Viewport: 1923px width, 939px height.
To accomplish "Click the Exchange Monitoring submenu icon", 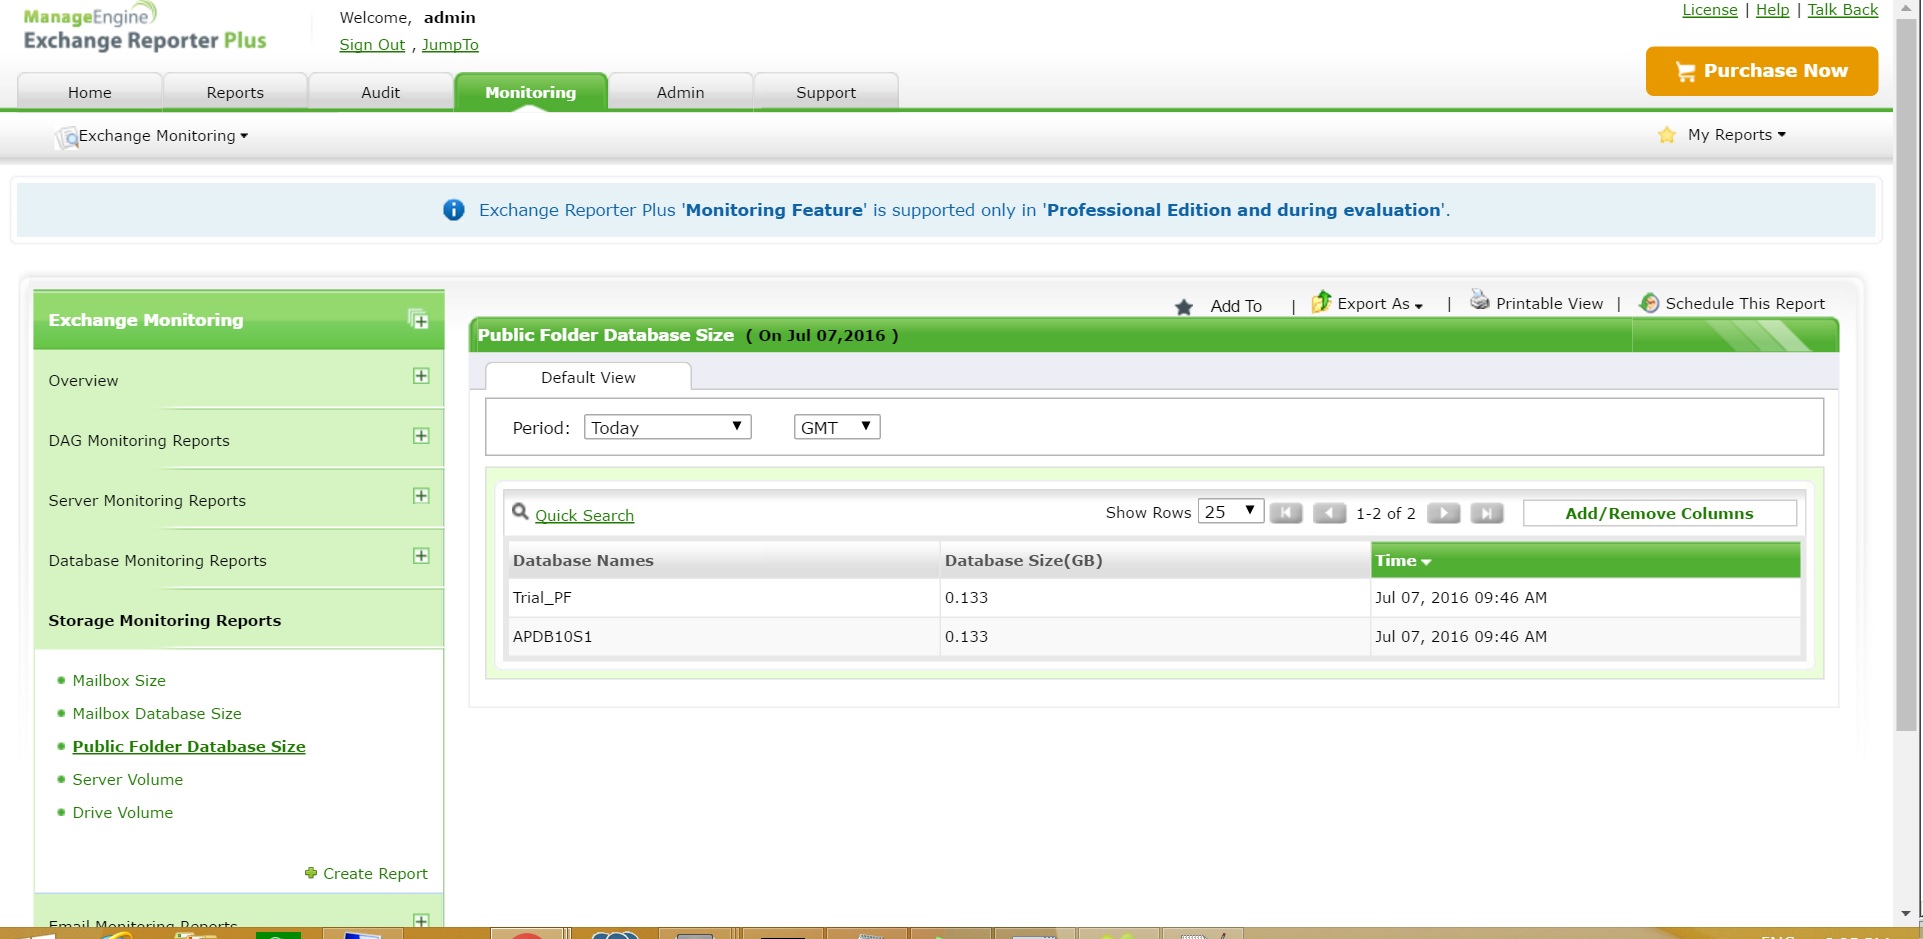I will coord(67,137).
